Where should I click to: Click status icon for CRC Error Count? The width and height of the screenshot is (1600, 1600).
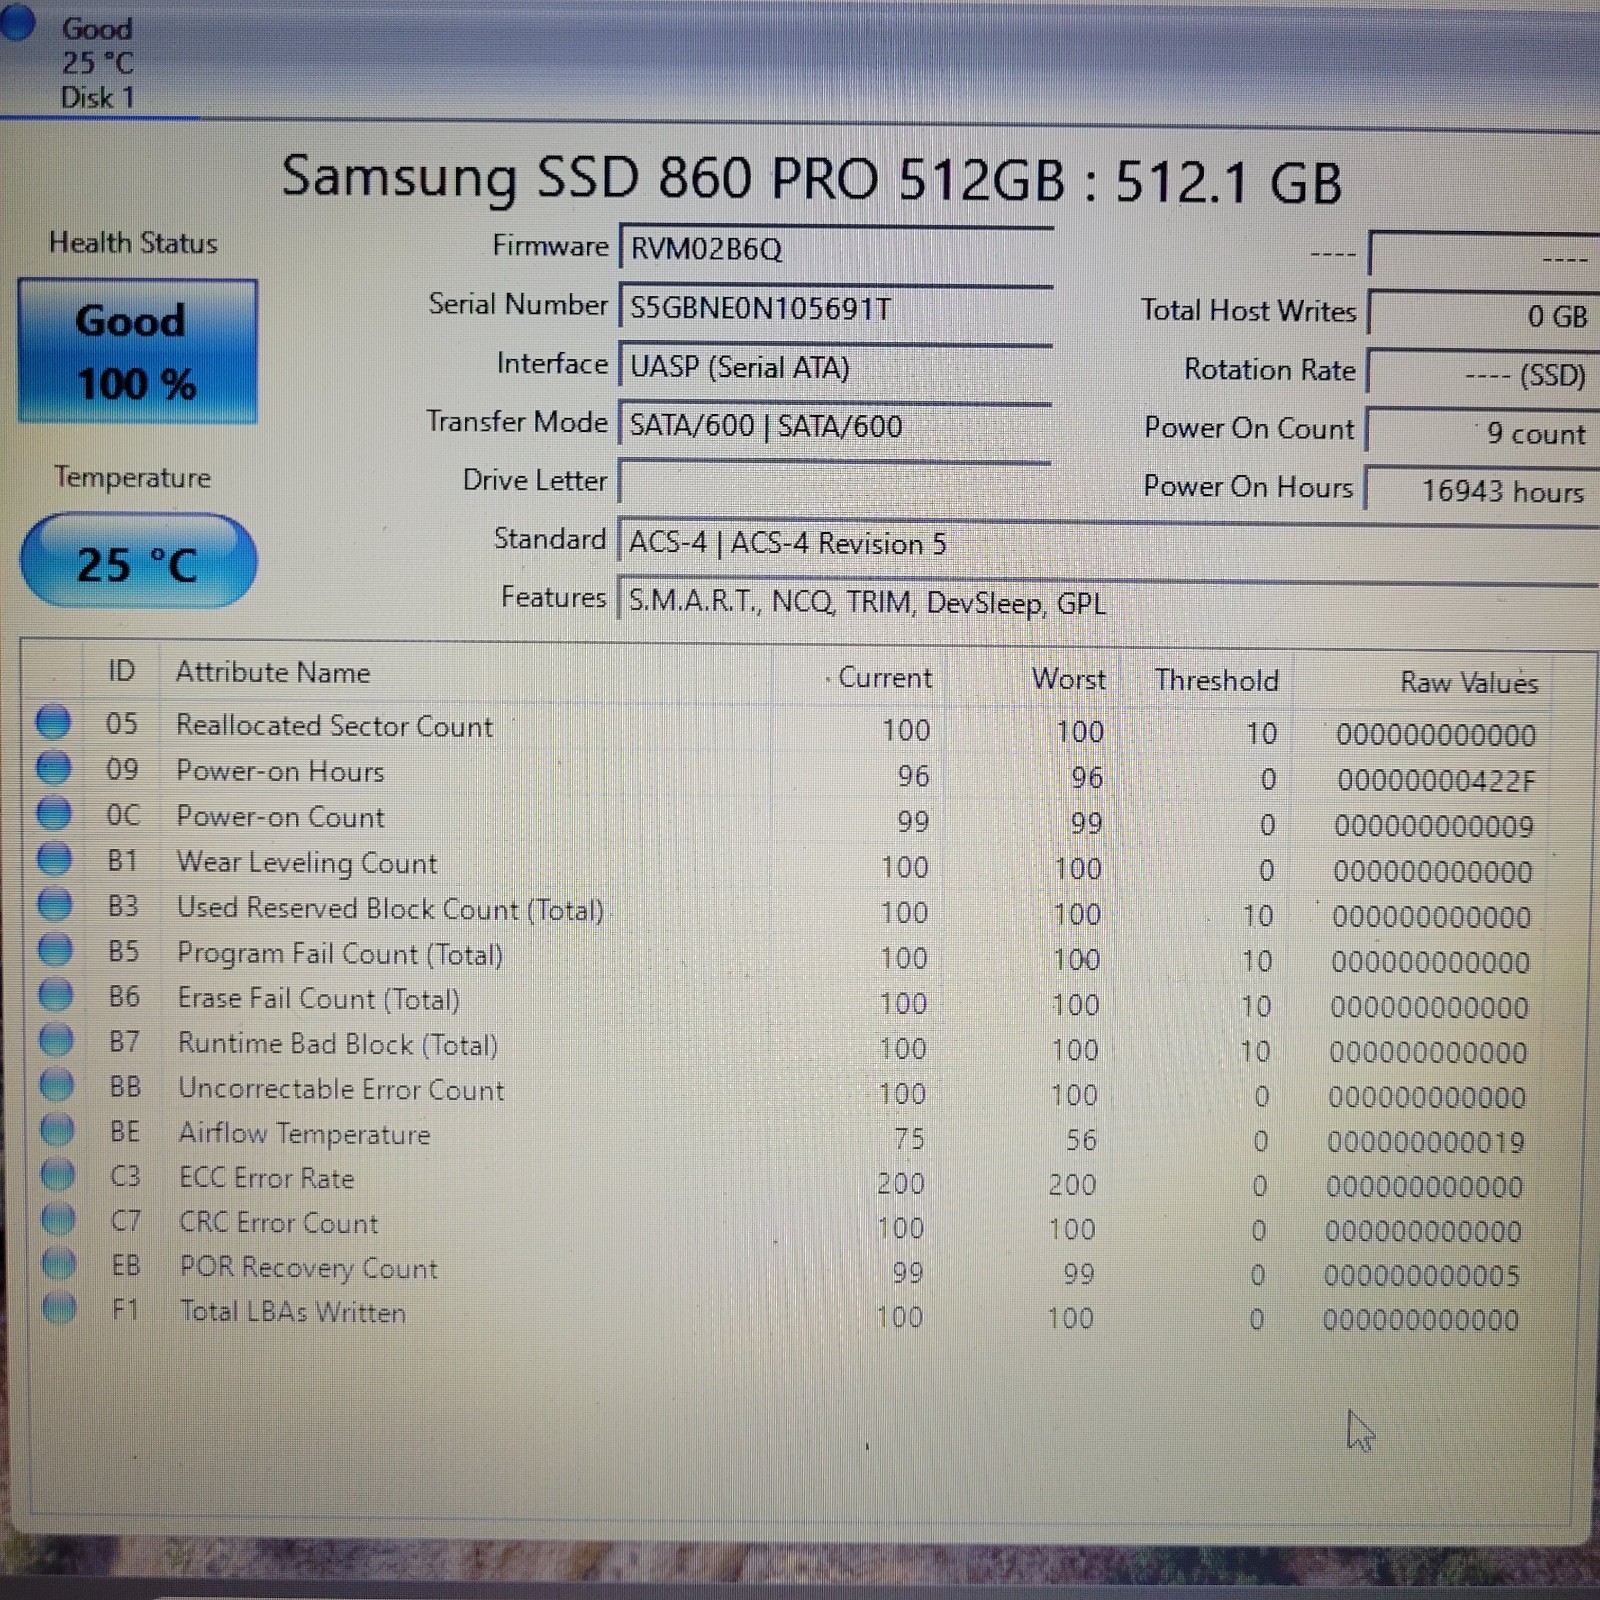[58, 1219]
